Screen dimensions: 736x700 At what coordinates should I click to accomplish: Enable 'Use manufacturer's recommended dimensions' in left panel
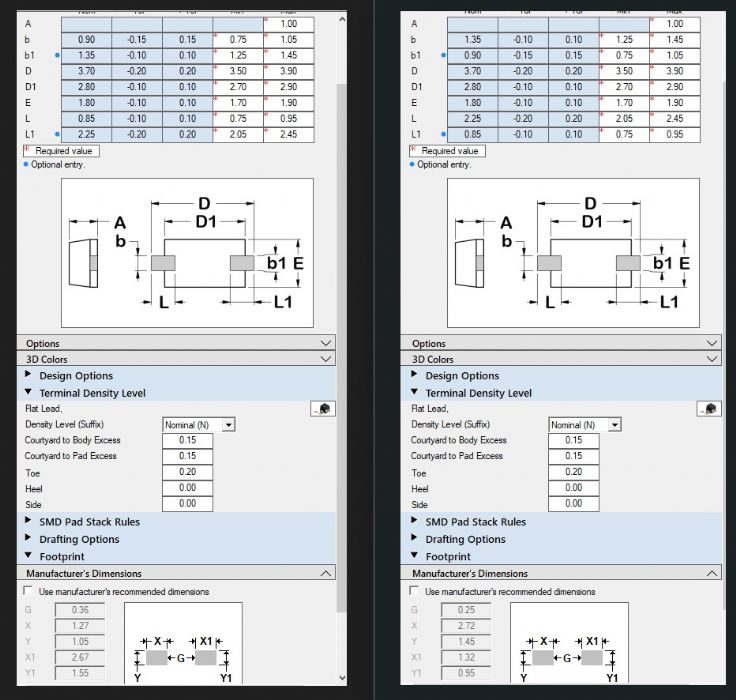[29, 592]
